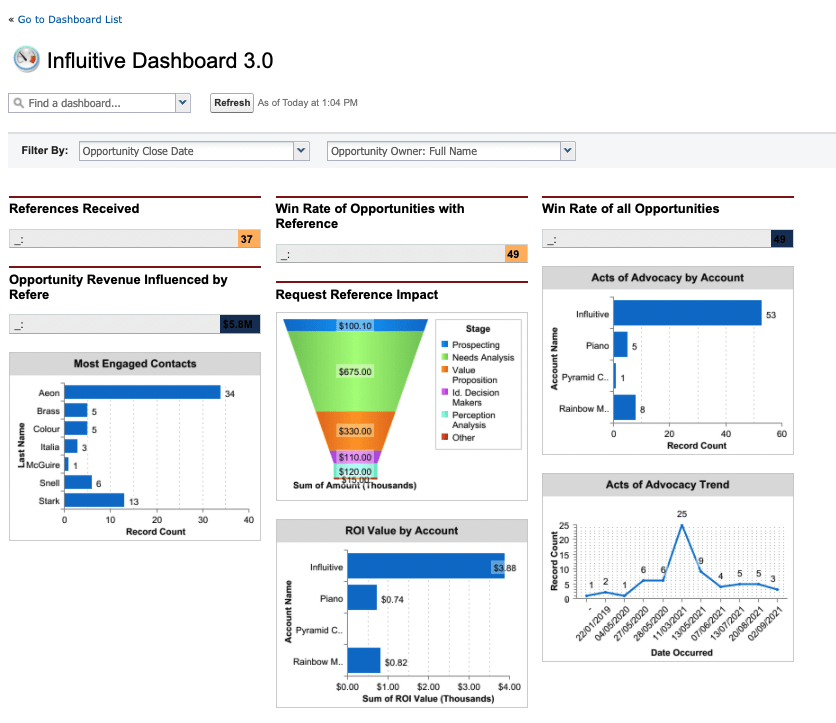The height and width of the screenshot is (723, 836).
Task: Click the Prospecting $100.10 funnel segment
Action: 355,326
